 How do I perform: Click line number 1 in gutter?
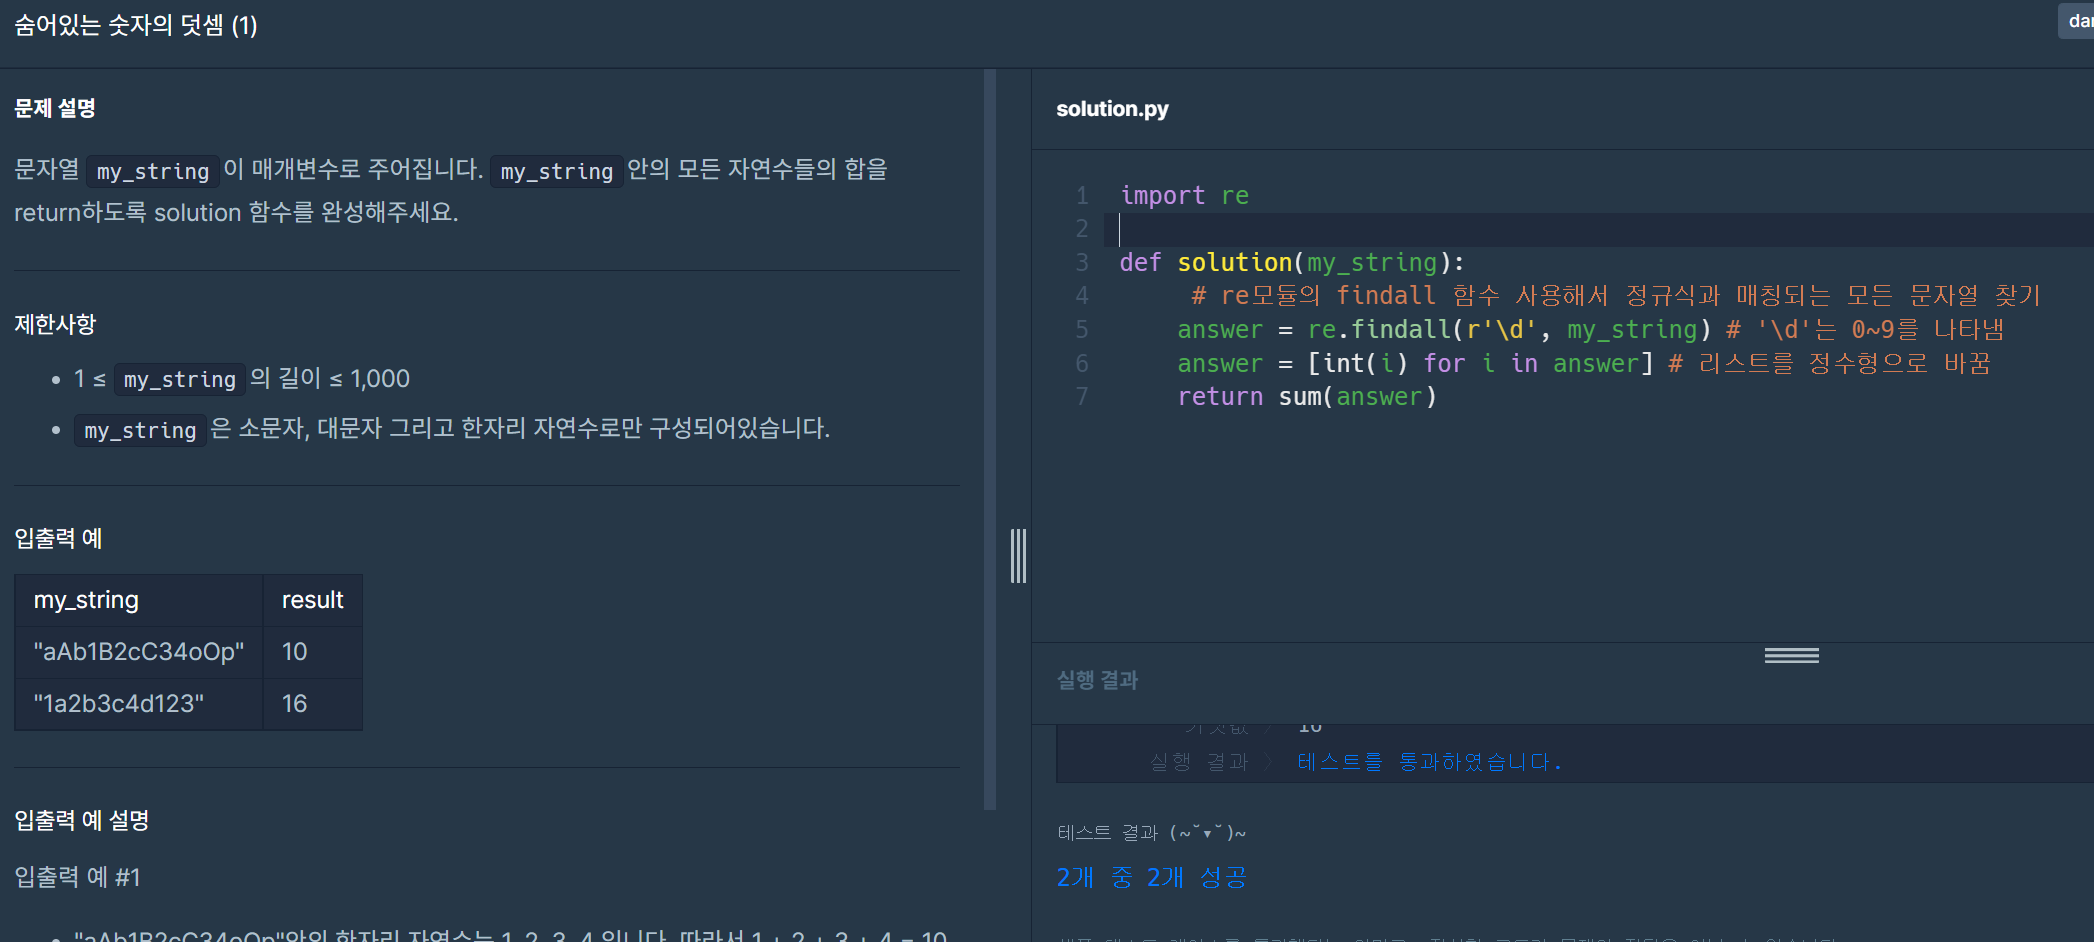1082,195
